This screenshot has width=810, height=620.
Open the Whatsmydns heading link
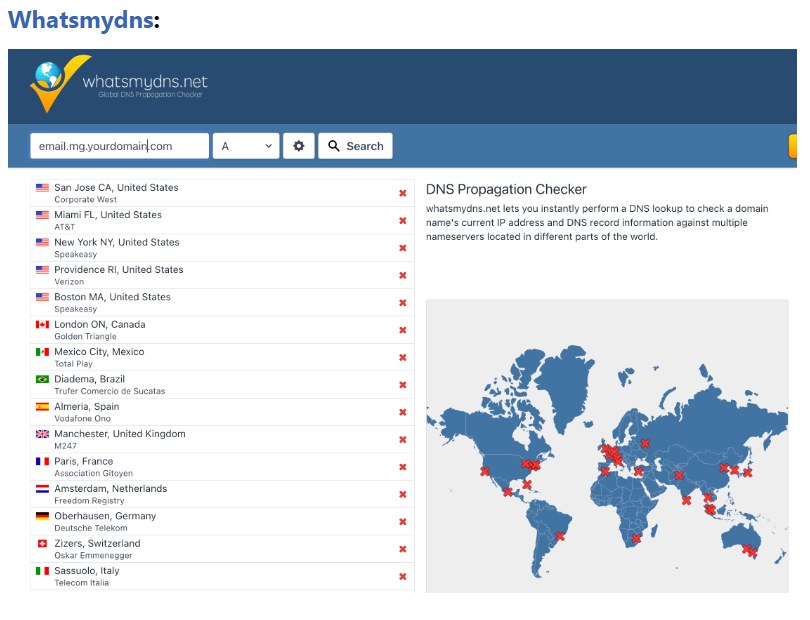tap(81, 19)
